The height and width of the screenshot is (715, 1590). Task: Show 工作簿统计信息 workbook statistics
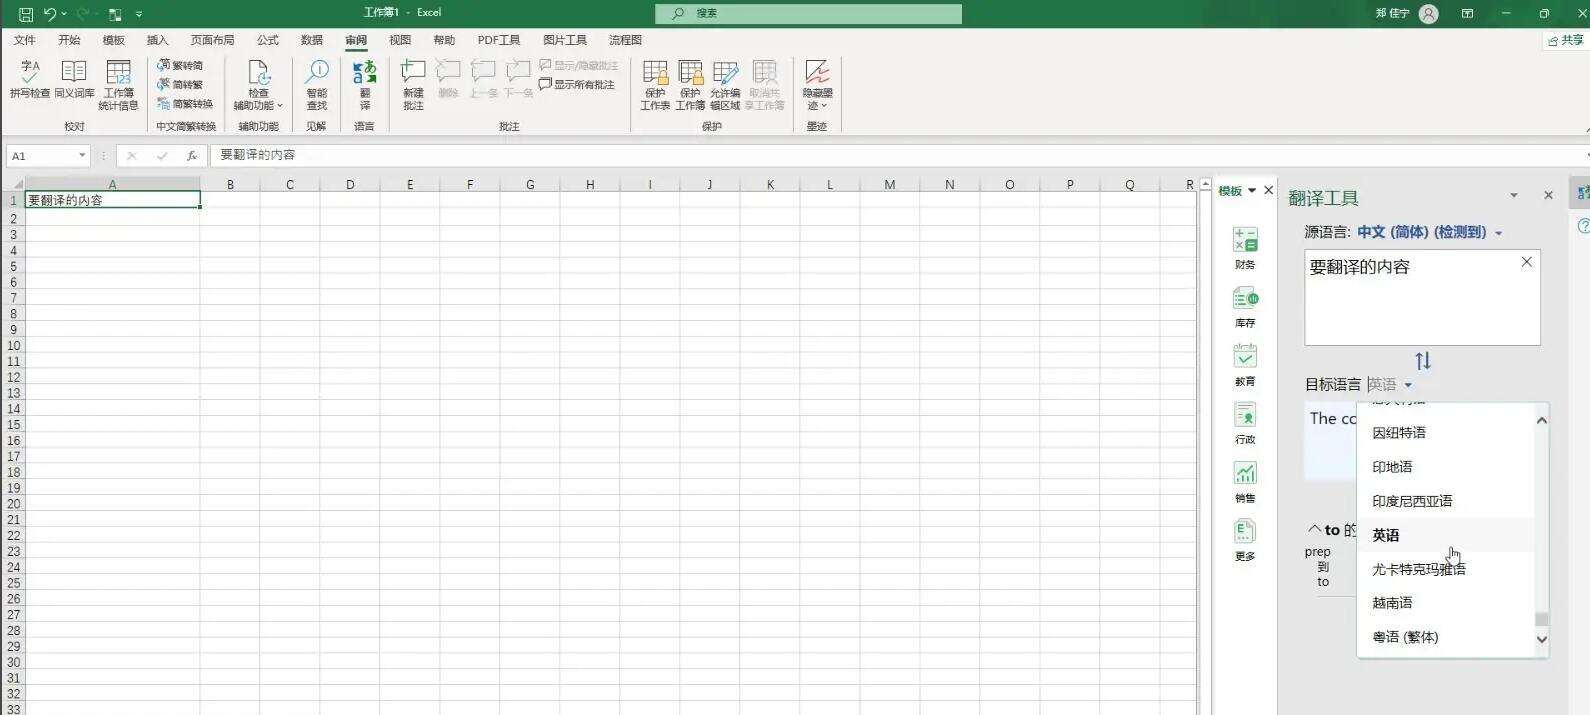[118, 85]
